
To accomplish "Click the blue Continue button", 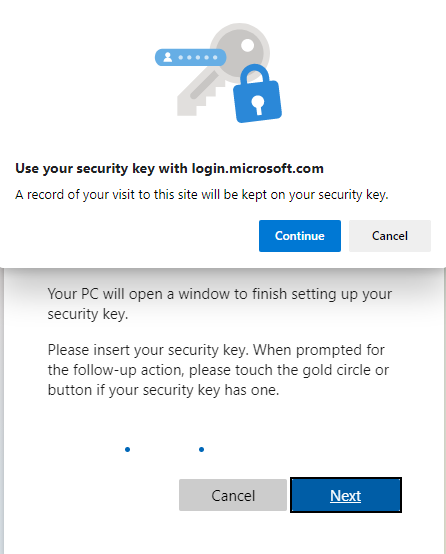I will 300,236.
